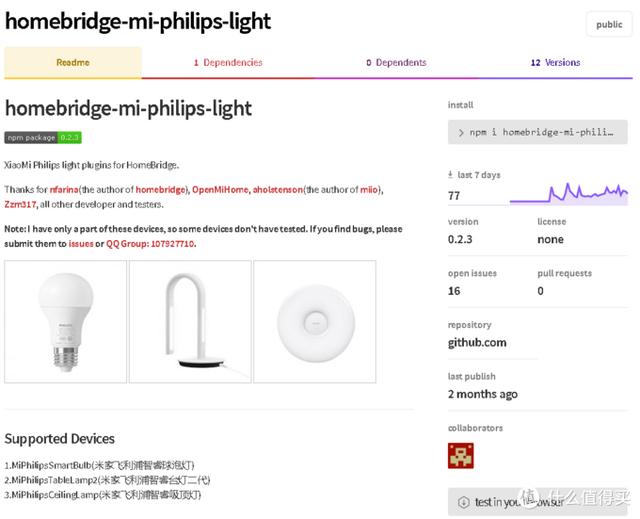This screenshot has width=640, height=519.
Task: Click the collaborator avatar icon
Action: point(461,455)
